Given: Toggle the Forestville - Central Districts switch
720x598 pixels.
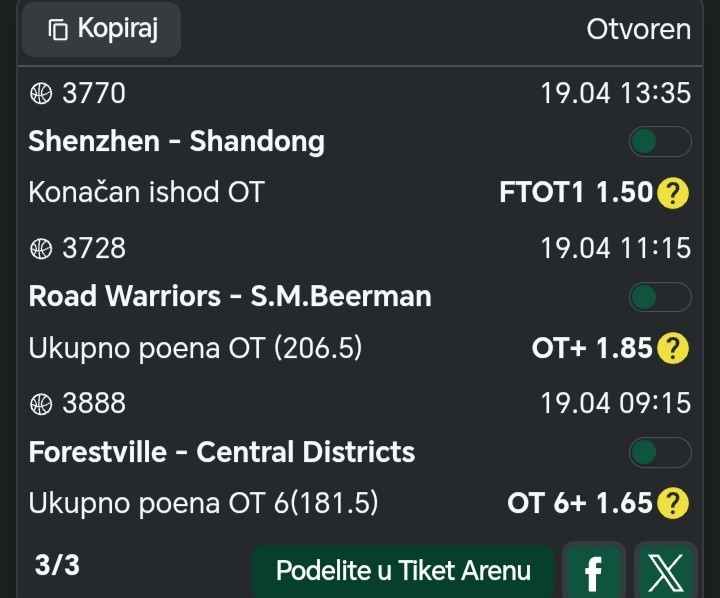Looking at the screenshot, I should coord(660,452).
